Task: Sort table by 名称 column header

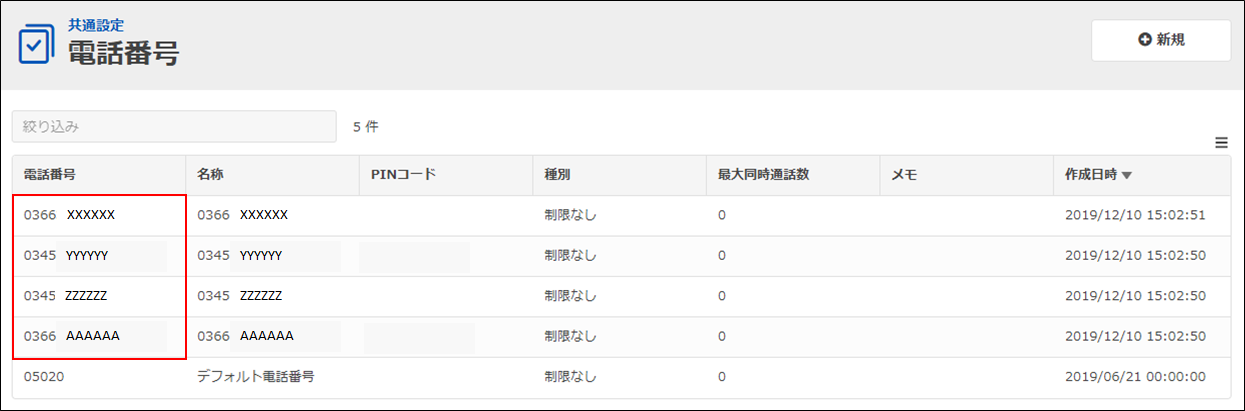Action: pyautogui.click(x=210, y=174)
